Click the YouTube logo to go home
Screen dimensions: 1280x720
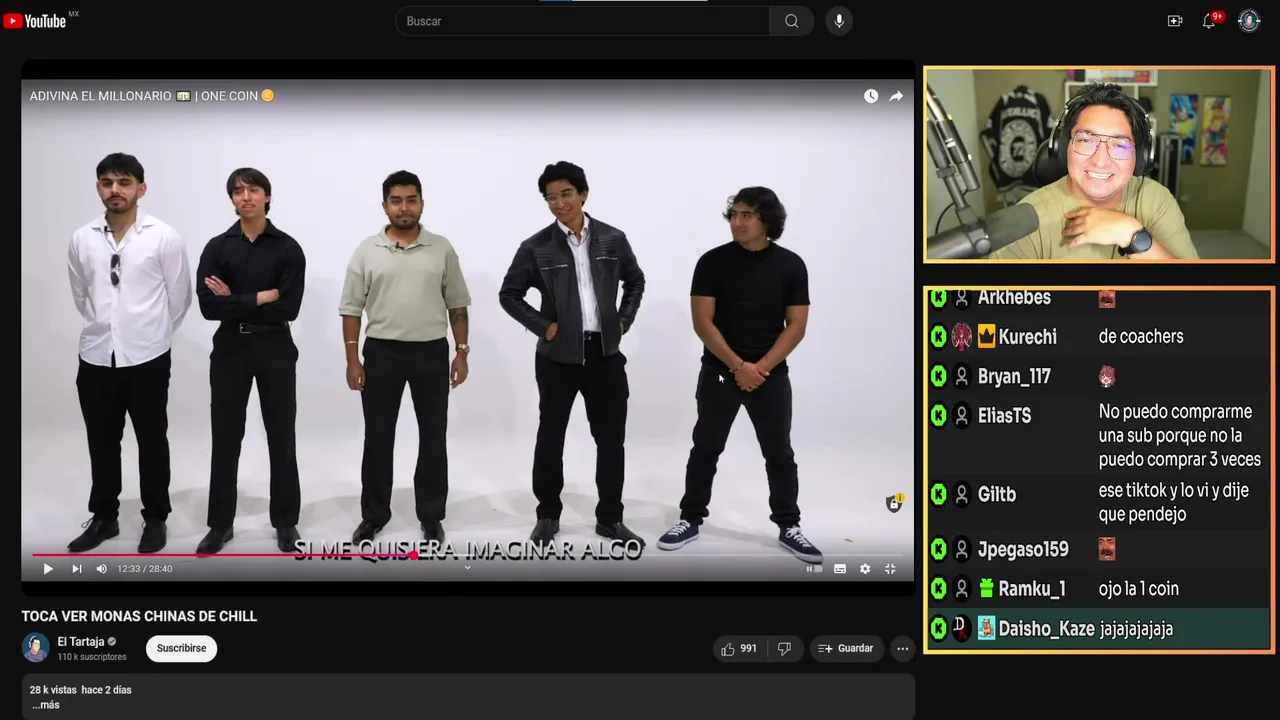pyautogui.click(x=35, y=21)
